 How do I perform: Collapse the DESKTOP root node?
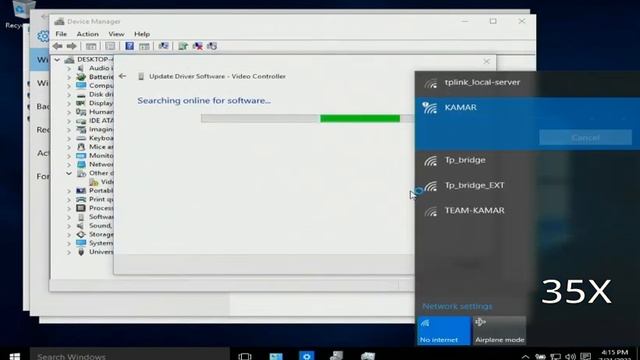(57, 60)
